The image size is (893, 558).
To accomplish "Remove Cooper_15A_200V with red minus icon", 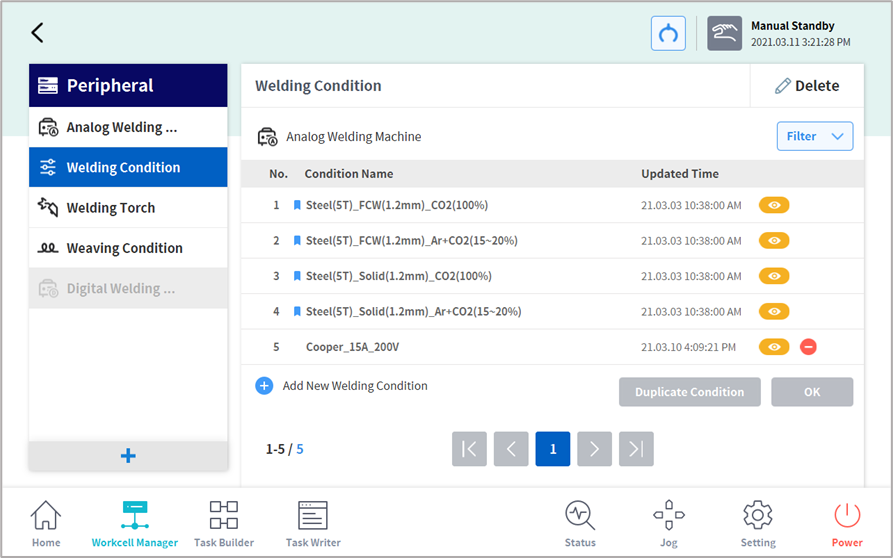I will point(808,347).
